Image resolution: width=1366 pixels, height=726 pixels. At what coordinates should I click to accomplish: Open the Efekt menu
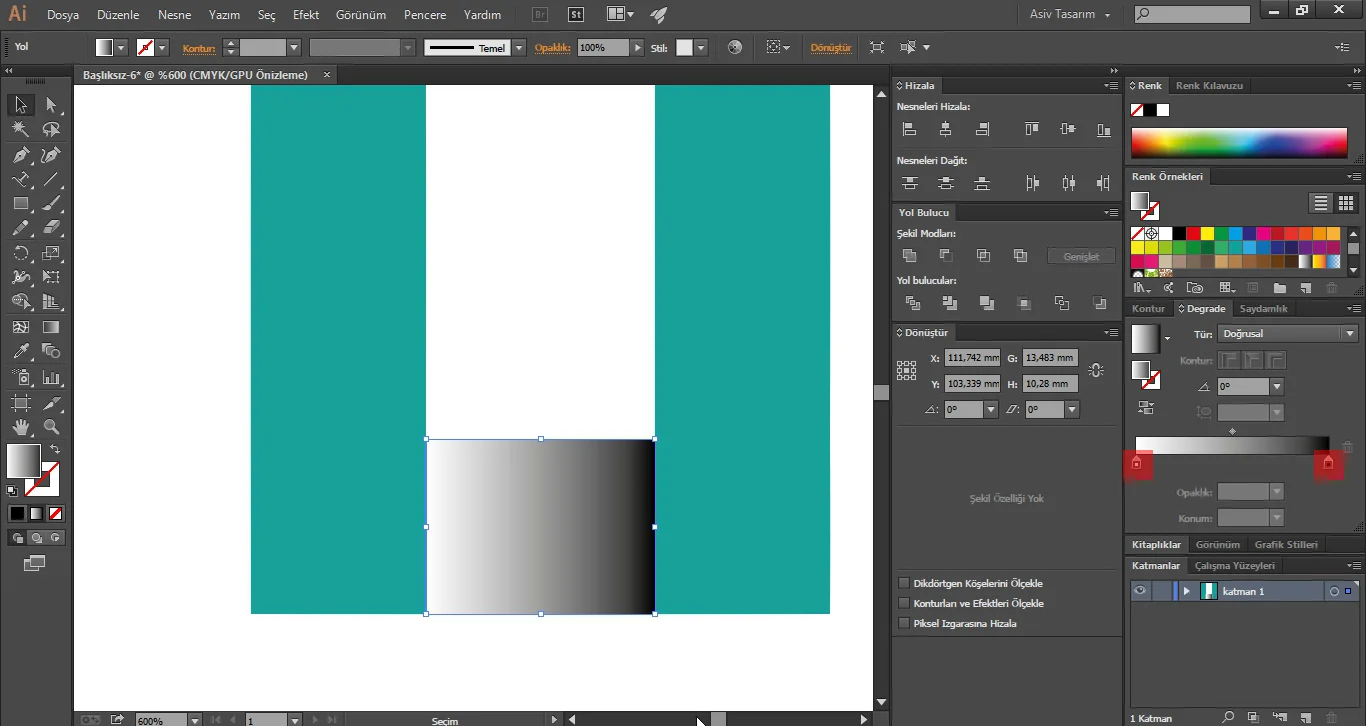point(306,15)
